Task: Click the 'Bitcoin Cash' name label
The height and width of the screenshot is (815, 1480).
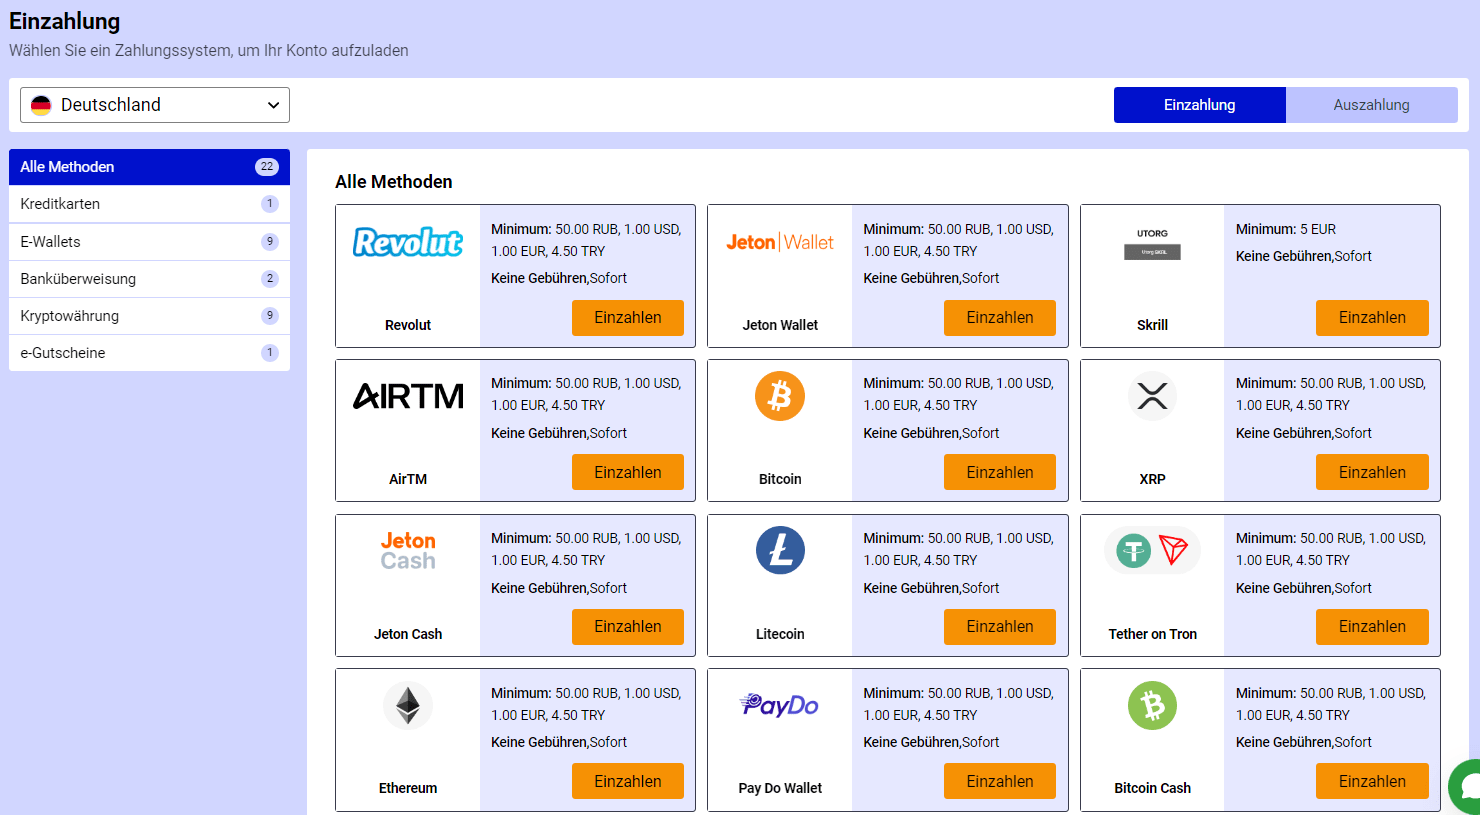Action: [x=1152, y=788]
